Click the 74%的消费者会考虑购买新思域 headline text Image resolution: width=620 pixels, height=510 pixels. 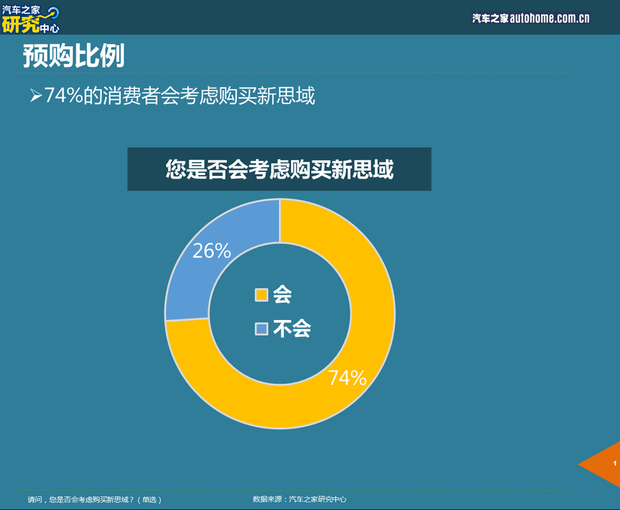click(180, 96)
